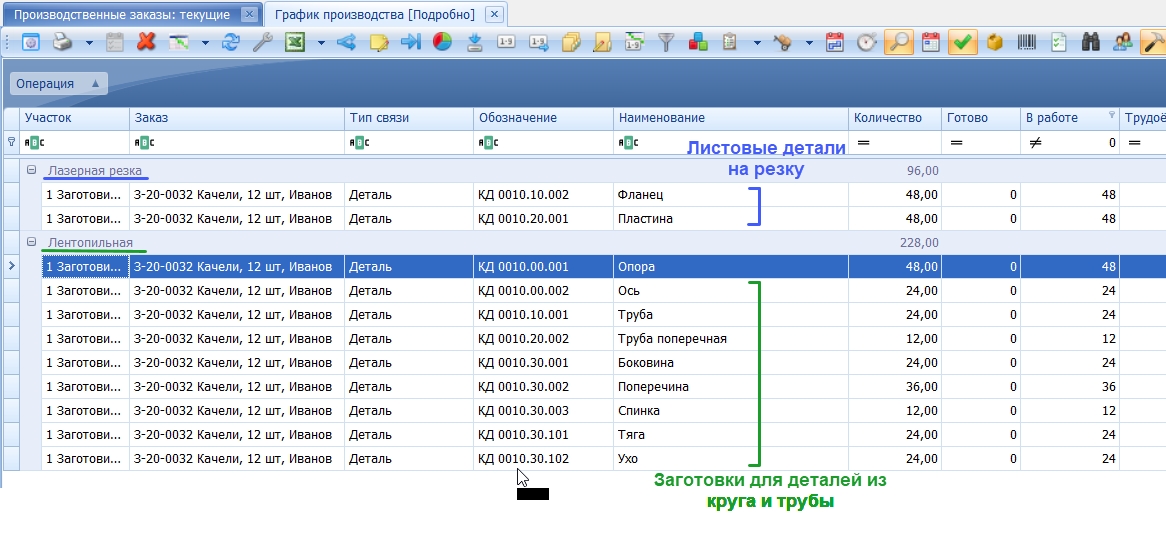Click the hand truck cart icon
Image resolution: width=1166 pixels, height=533 pixels.
782,43
